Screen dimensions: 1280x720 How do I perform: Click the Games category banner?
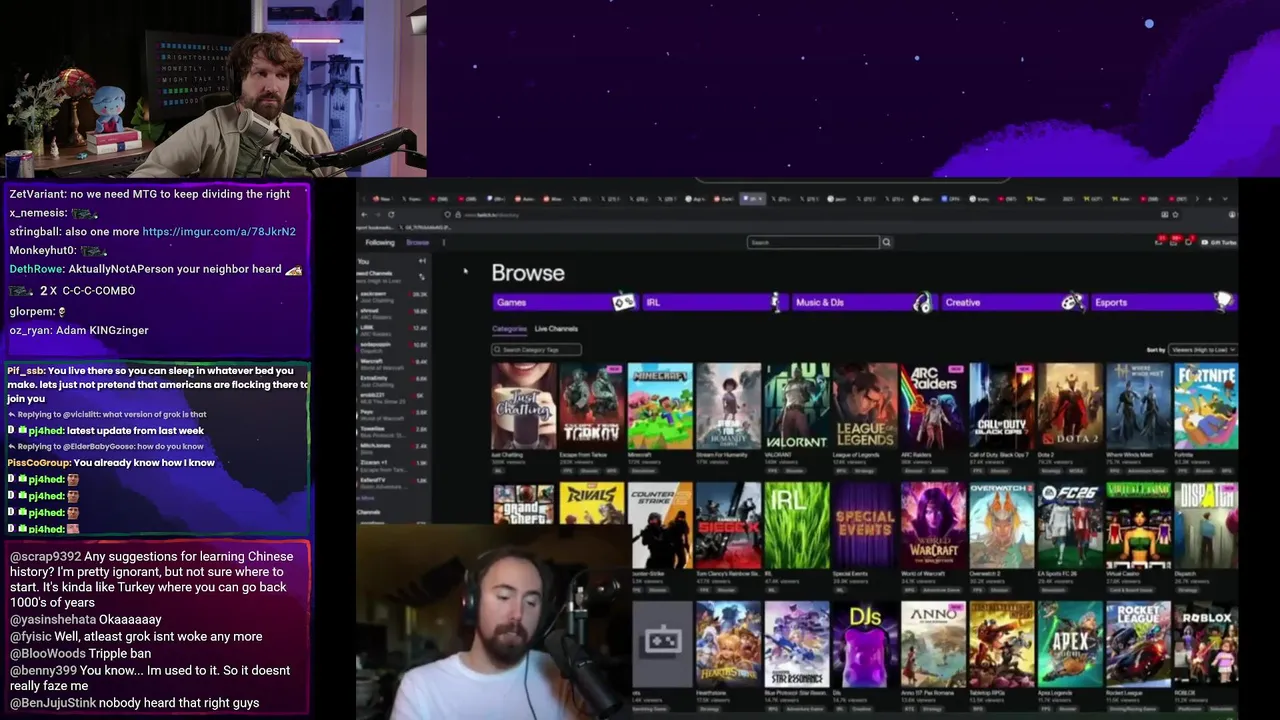(564, 302)
